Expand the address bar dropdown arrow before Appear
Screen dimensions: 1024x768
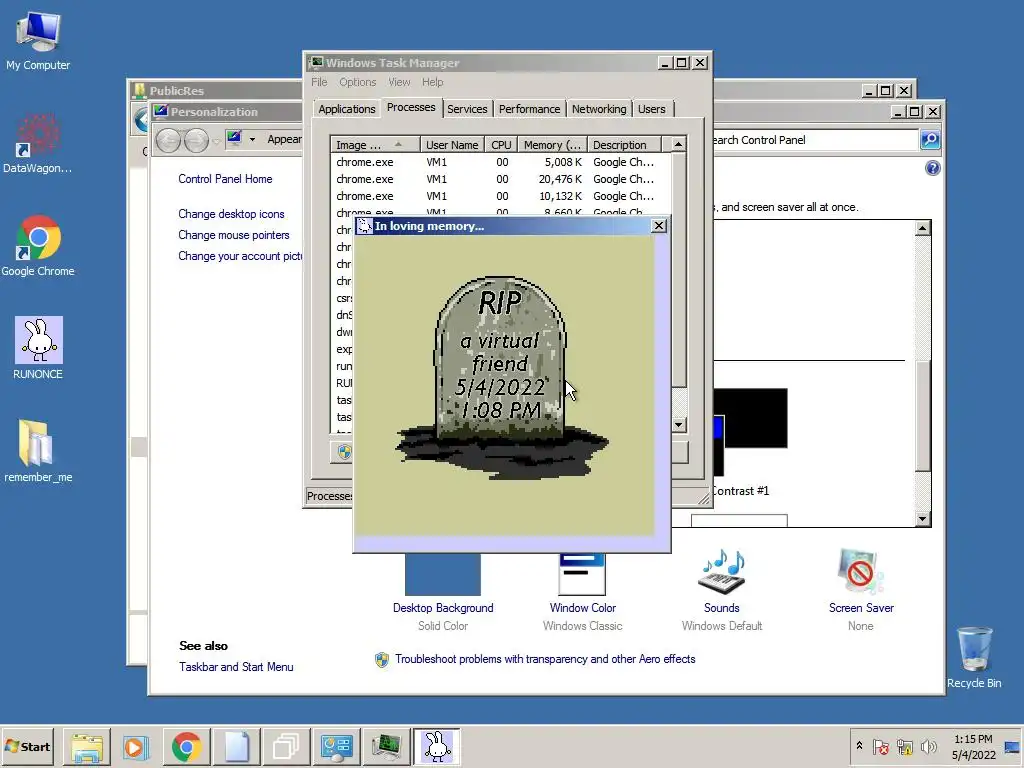click(x=252, y=139)
